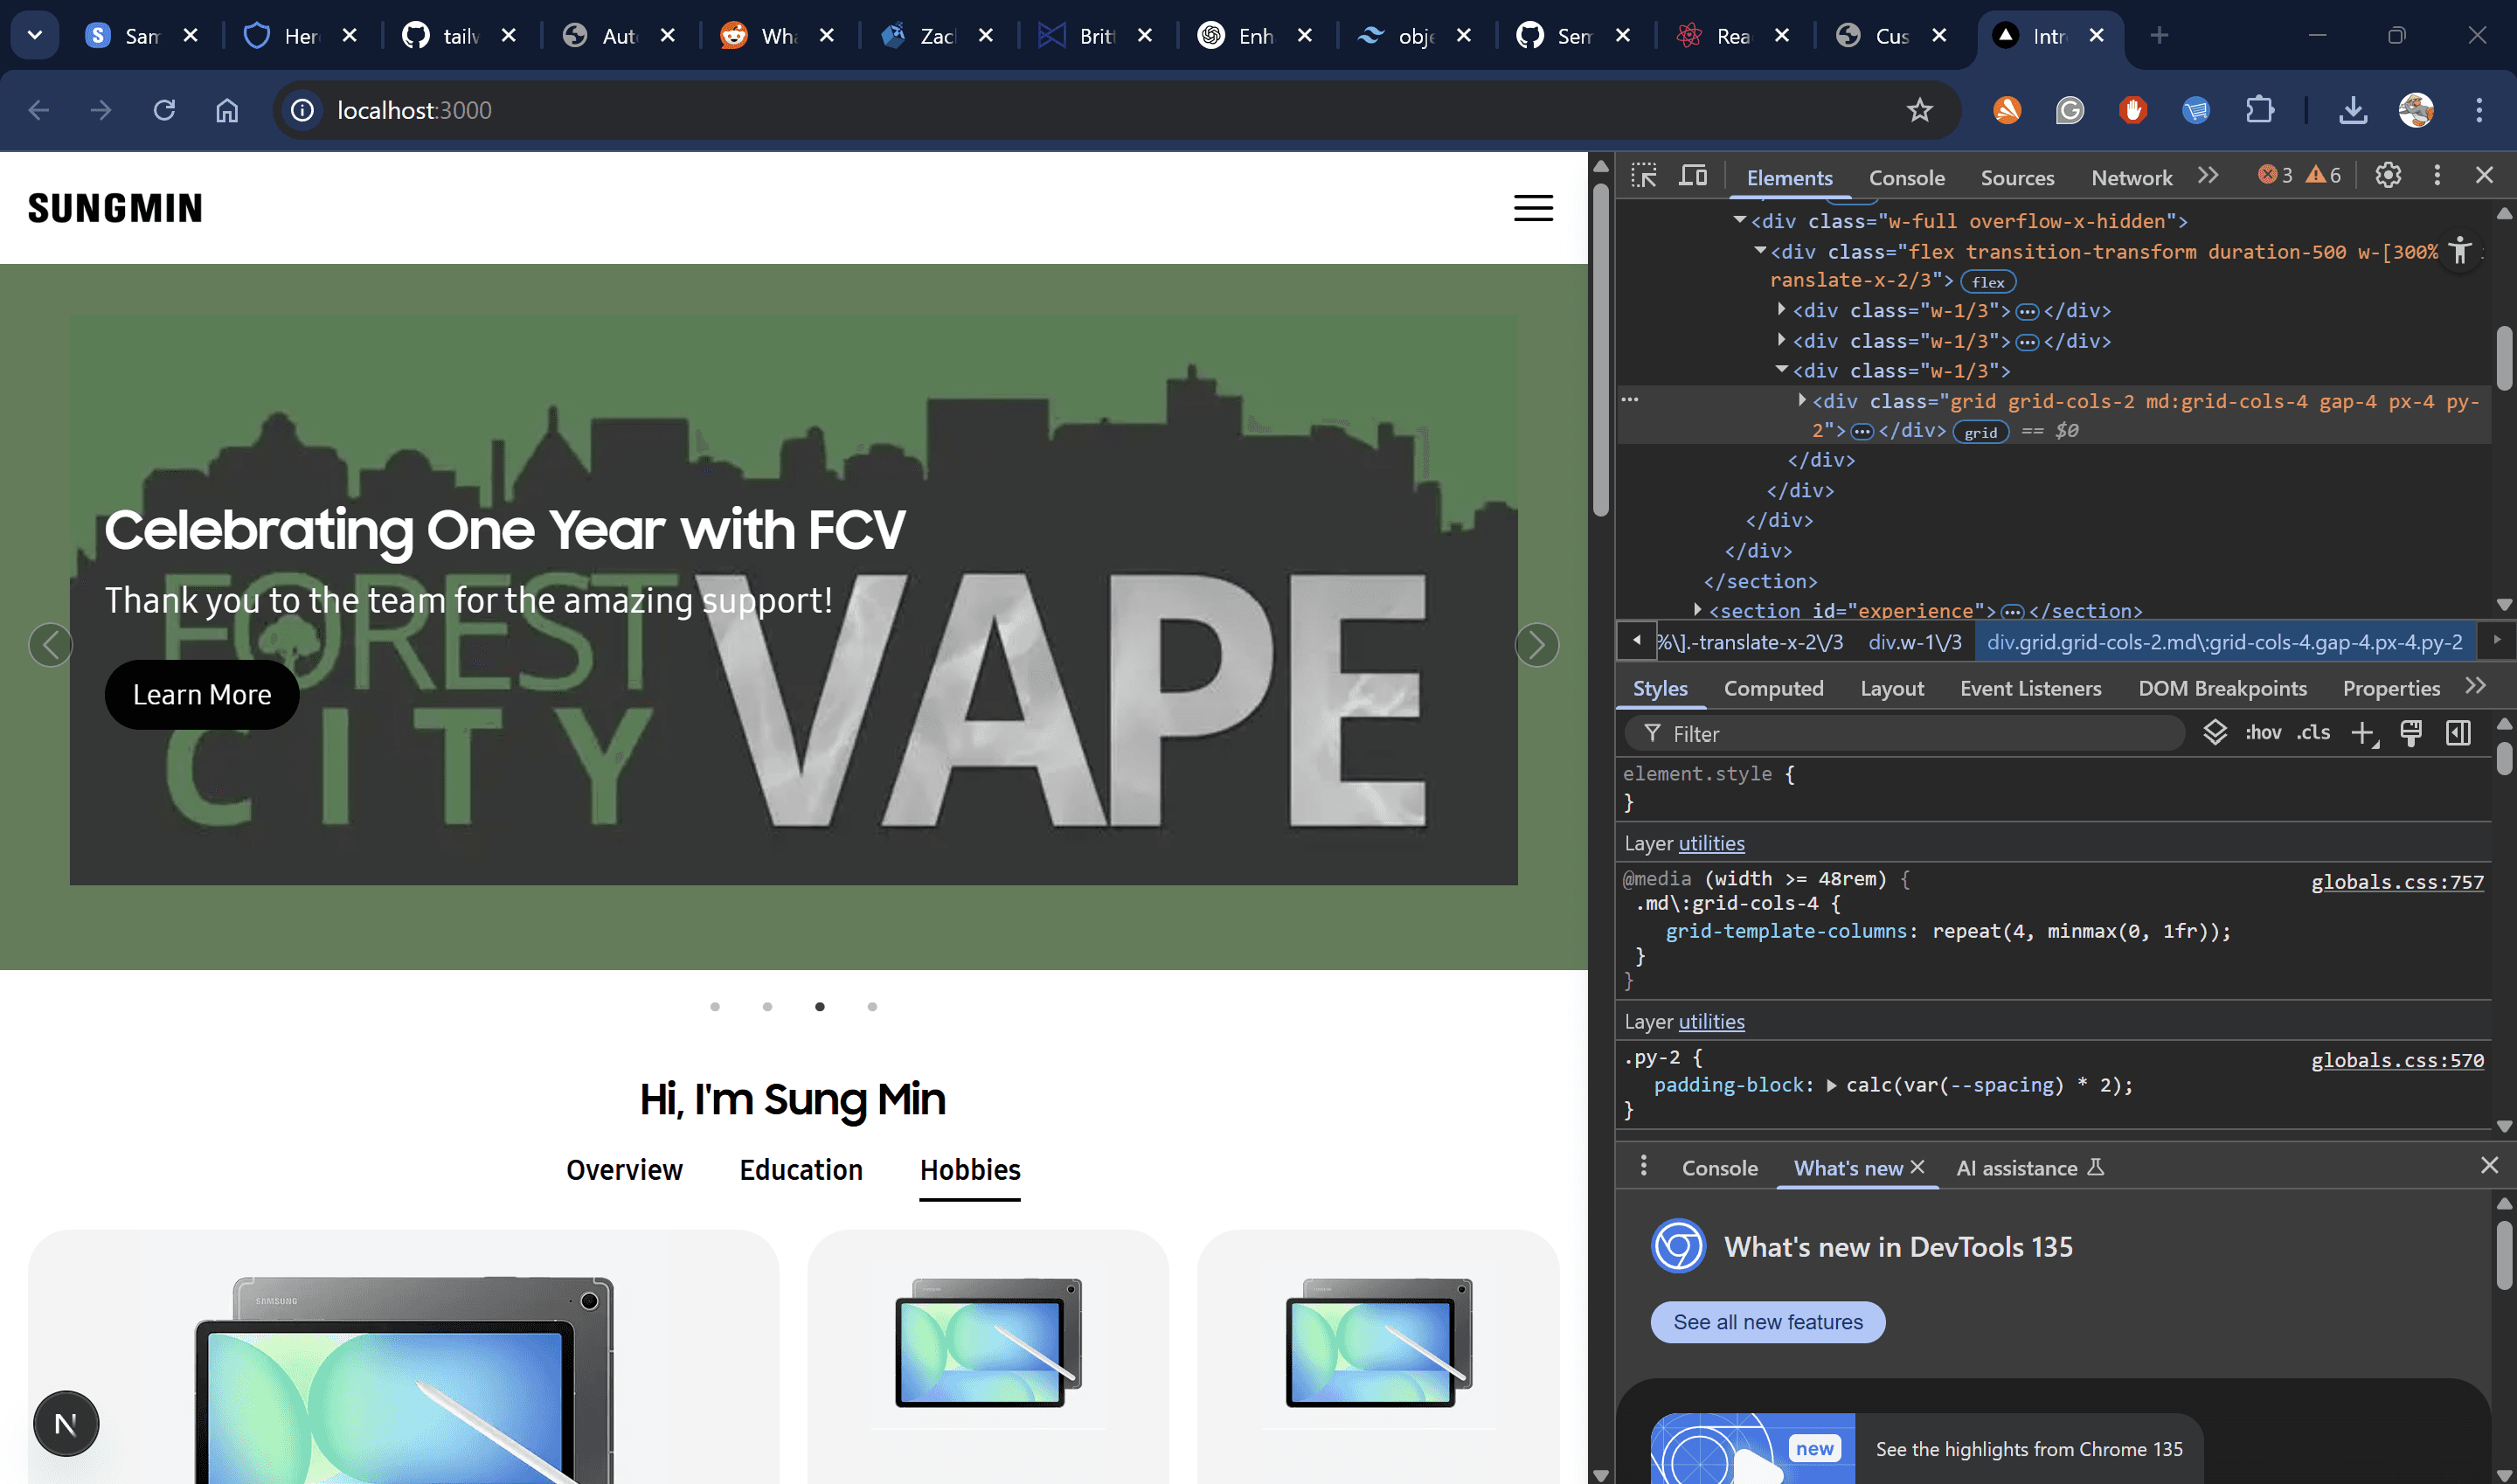Image resolution: width=2517 pixels, height=1484 pixels.
Task: Open DevTools settings
Action: [x=2388, y=174]
